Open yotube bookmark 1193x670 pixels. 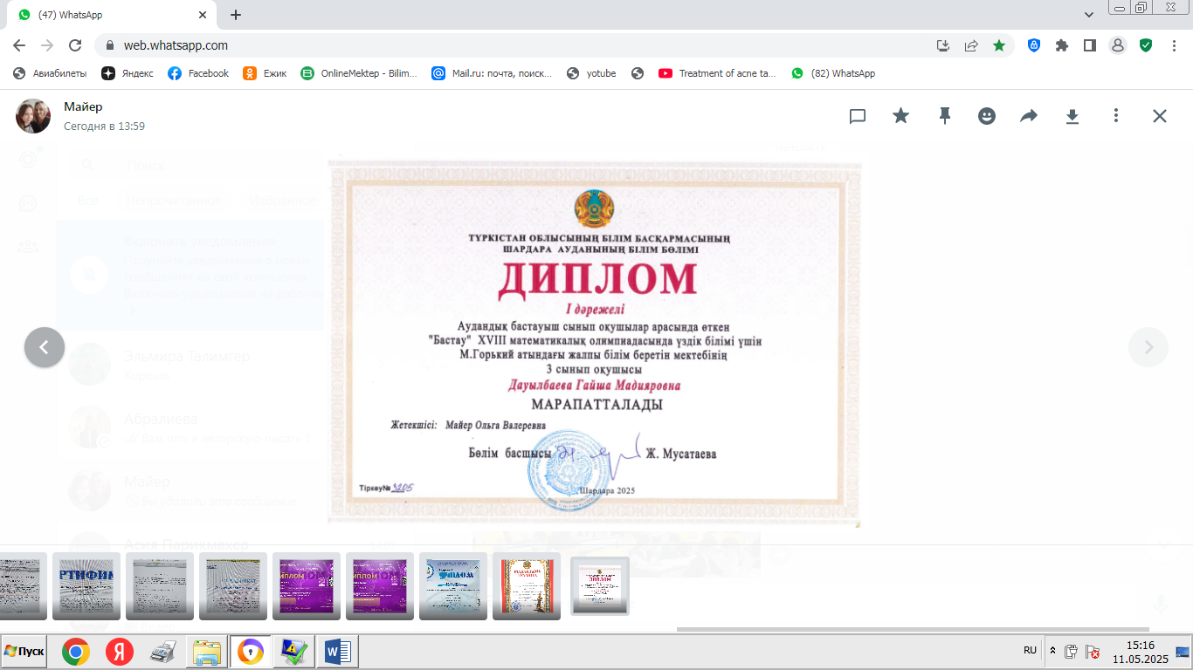[592, 73]
